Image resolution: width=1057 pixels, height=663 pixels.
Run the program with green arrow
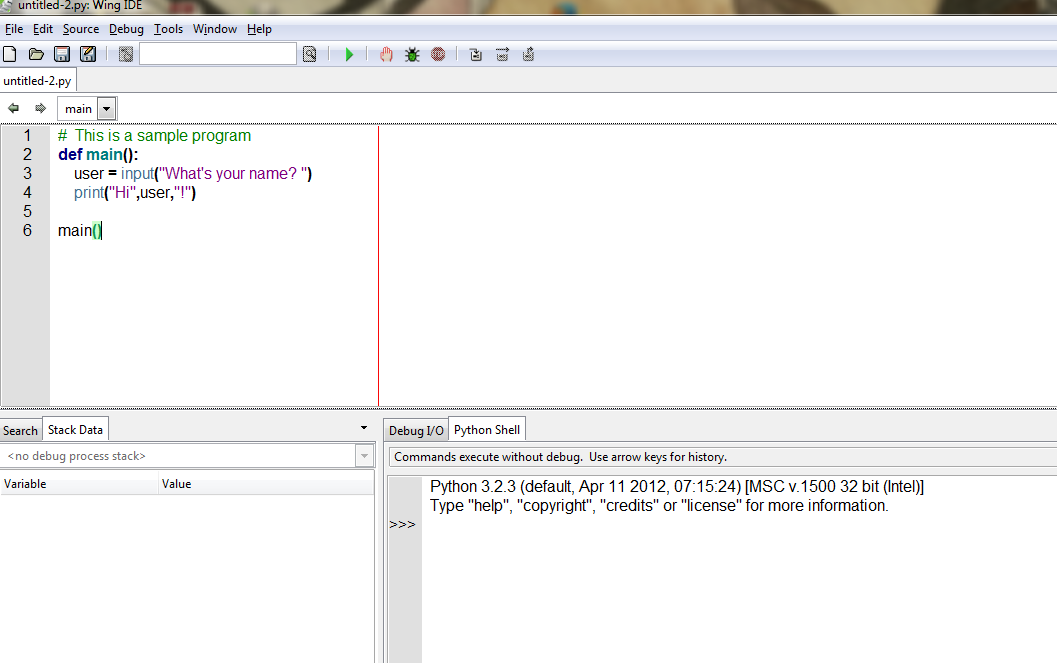pos(349,54)
